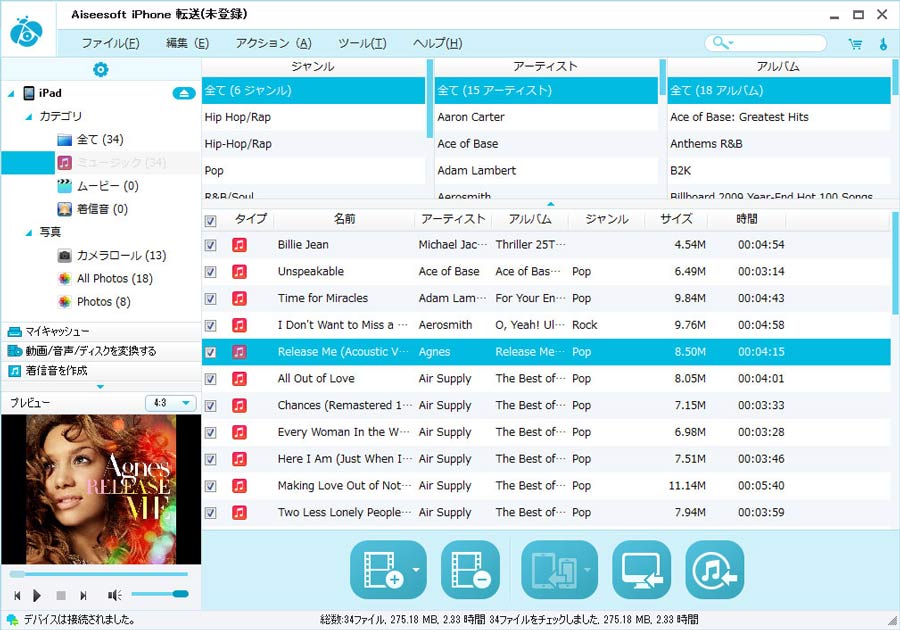The height and width of the screenshot is (630, 900).
Task: Uncheck the All Out of Love checkbox
Action: (x=210, y=379)
